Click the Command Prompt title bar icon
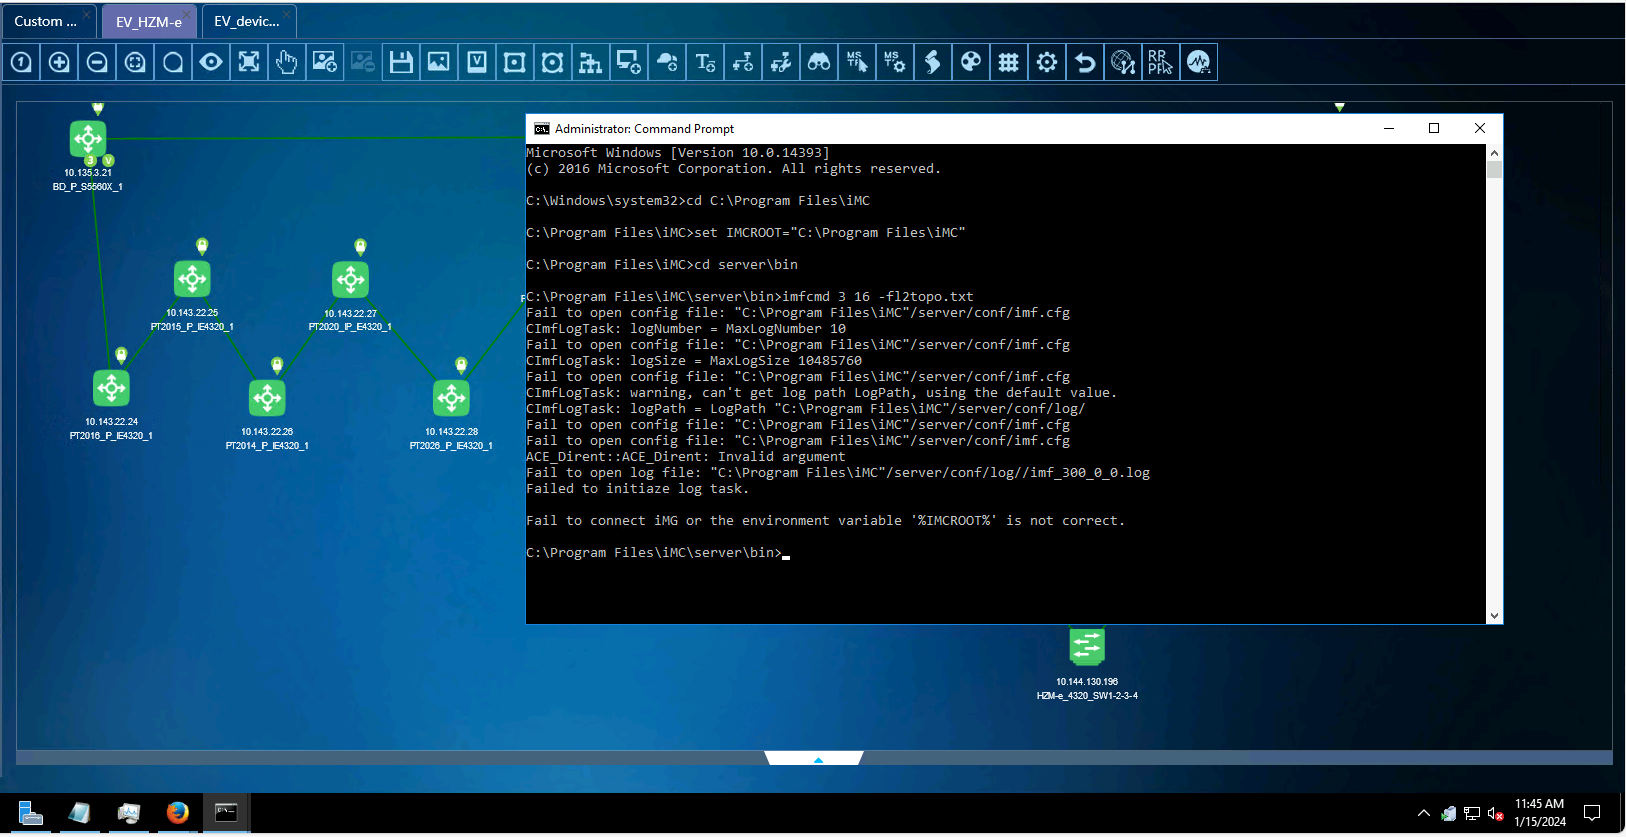1626x837 pixels. tap(542, 129)
